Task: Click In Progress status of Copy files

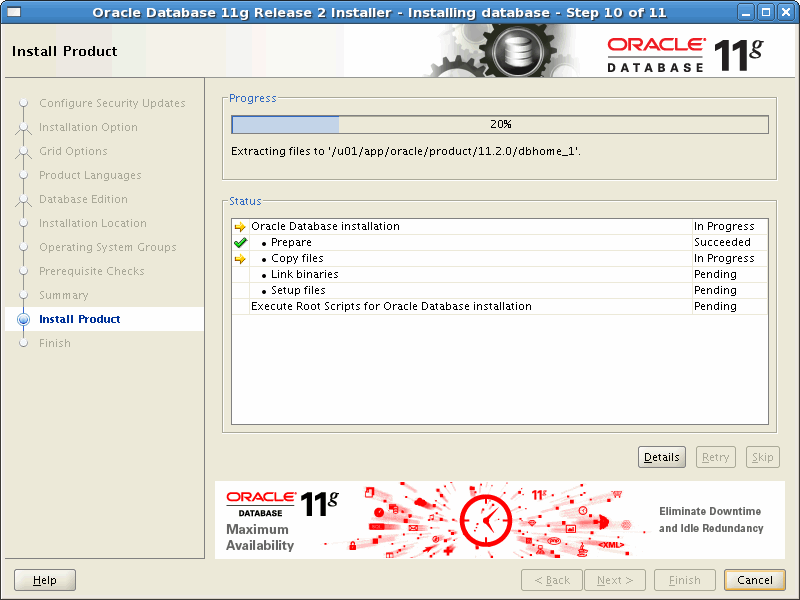Action: pos(724,259)
